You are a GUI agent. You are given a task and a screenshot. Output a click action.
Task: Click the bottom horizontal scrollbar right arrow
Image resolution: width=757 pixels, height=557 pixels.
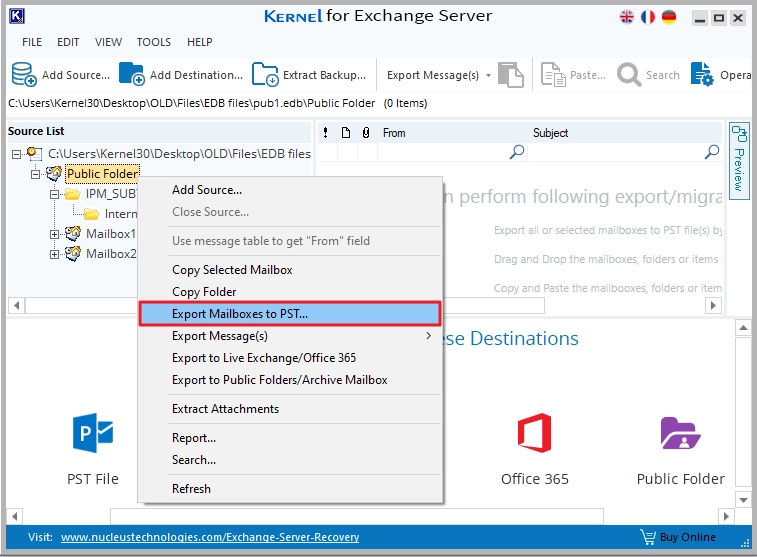[x=726, y=516]
